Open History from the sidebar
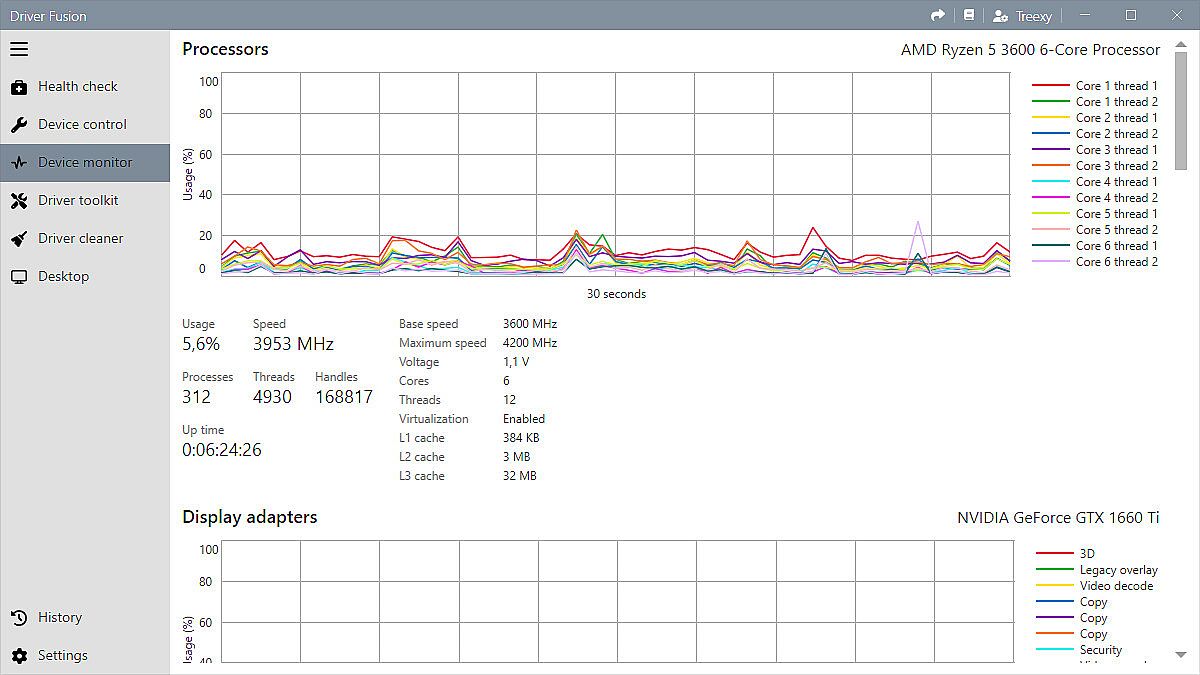Screen dimensions: 1200x675 click(85, 618)
